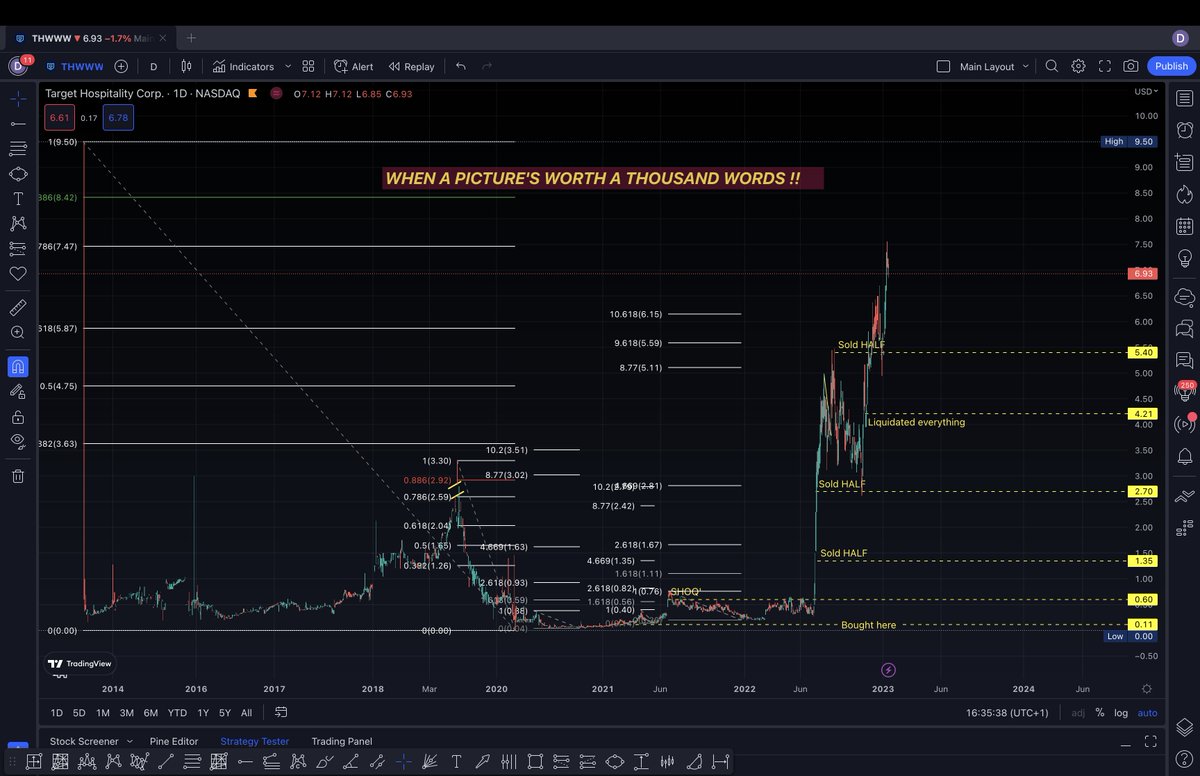Click the Replay button
Screen dimensions: 1200x776
tap(411, 66)
